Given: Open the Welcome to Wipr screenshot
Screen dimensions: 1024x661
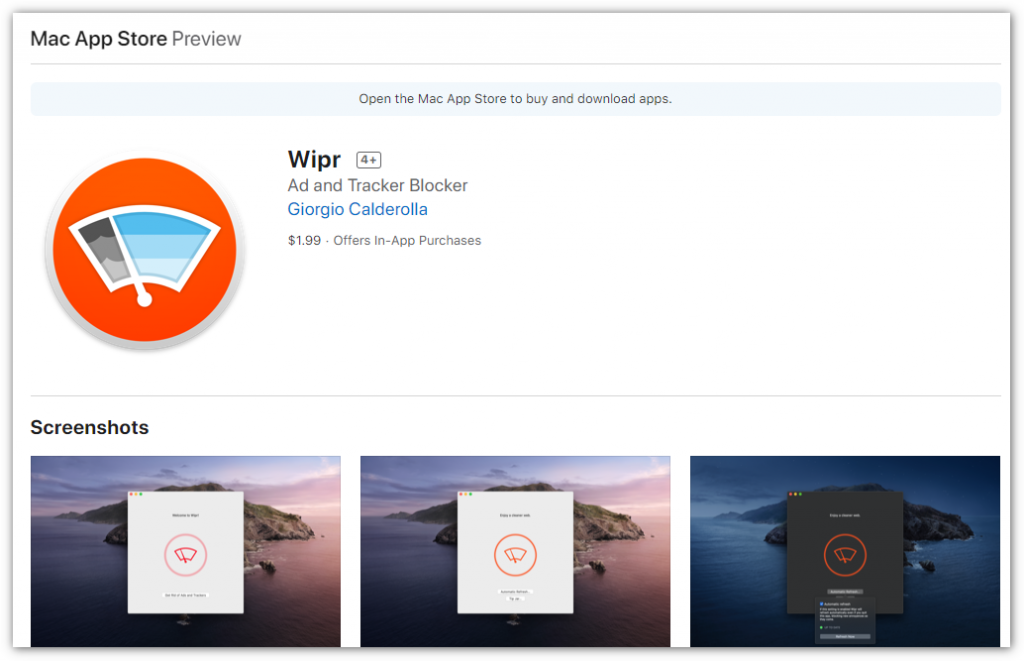Looking at the screenshot, I should tap(185, 551).
